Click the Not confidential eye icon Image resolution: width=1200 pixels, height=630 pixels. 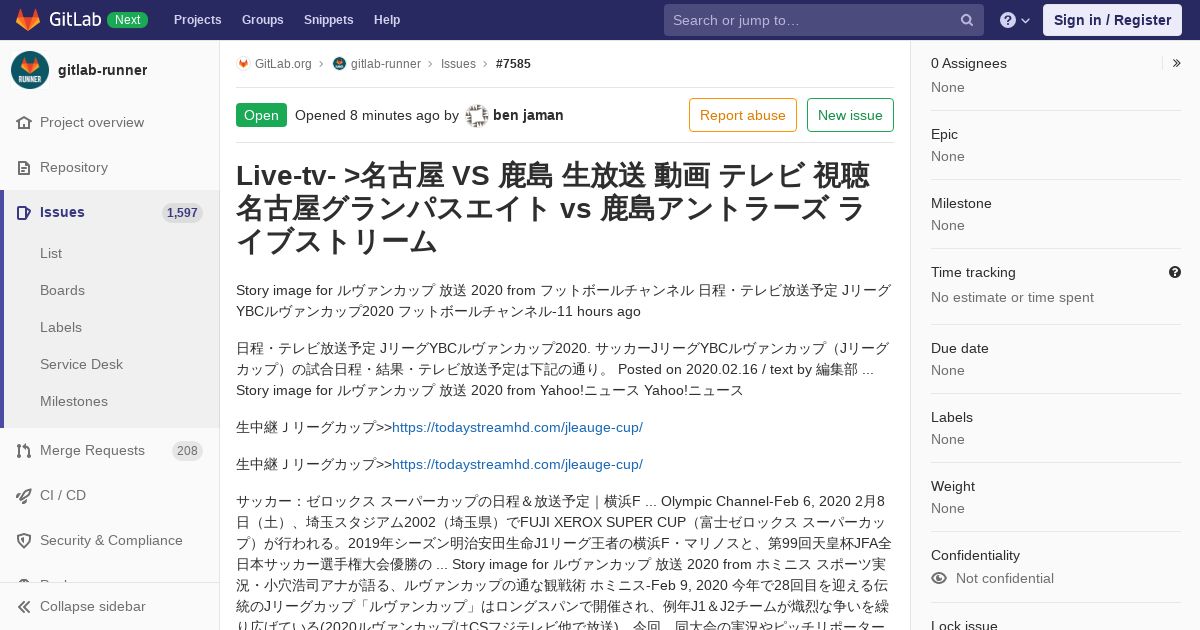939,578
